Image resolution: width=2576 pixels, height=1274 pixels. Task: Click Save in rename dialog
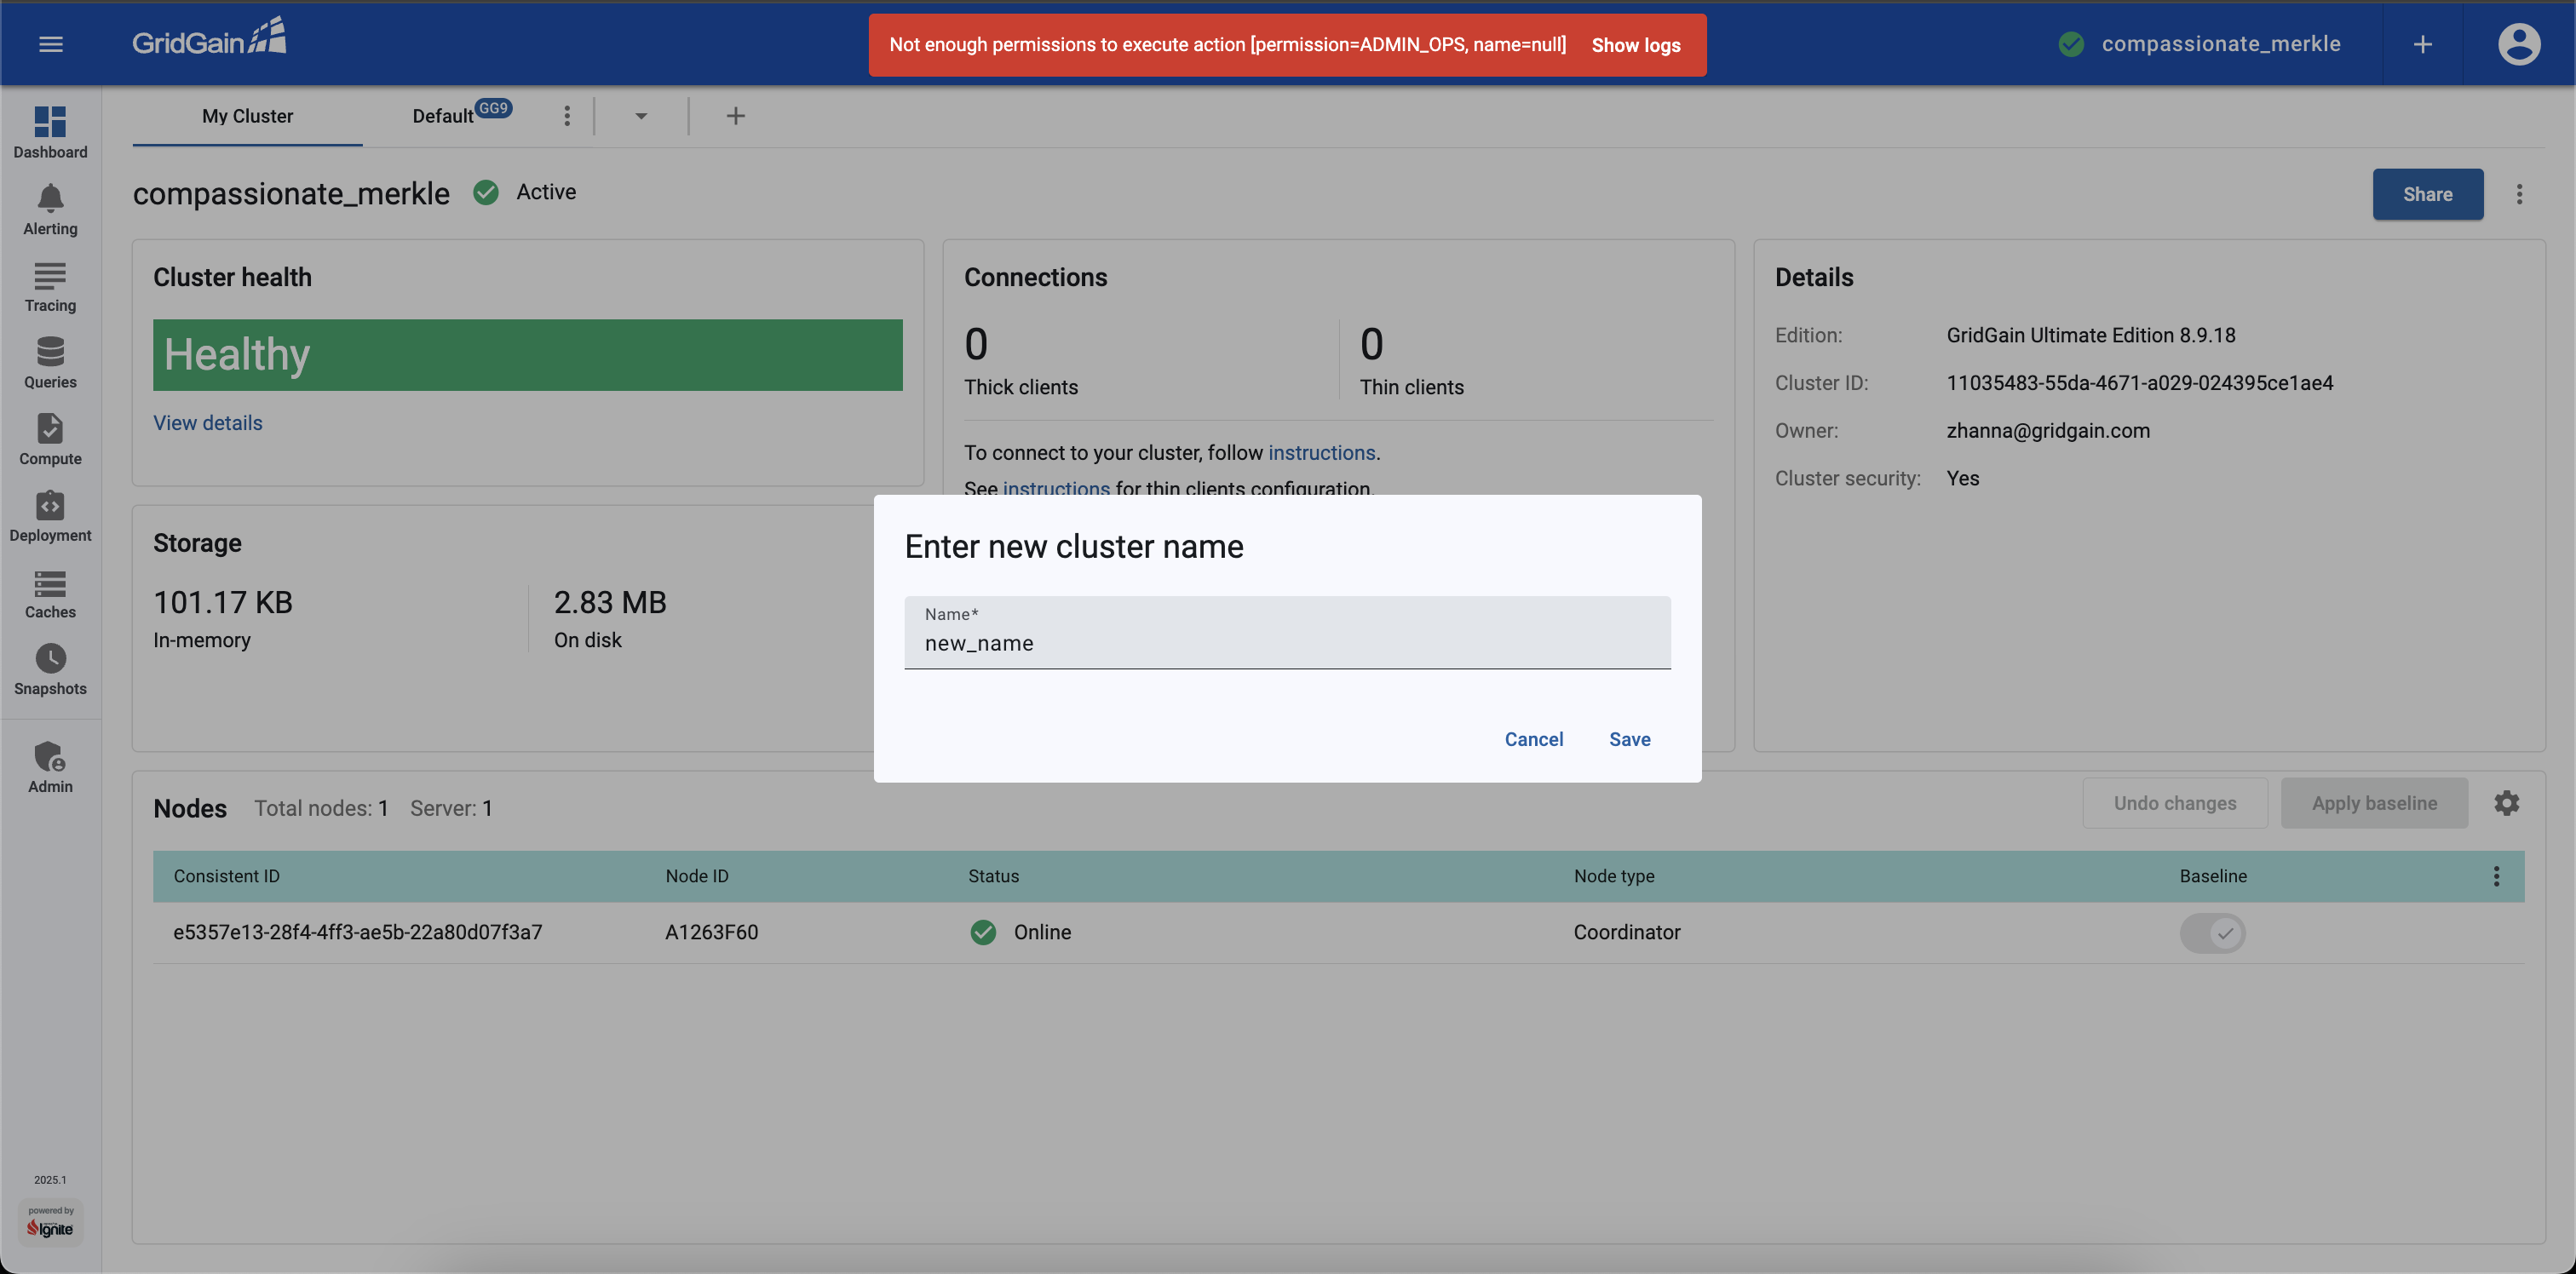[1629, 739]
